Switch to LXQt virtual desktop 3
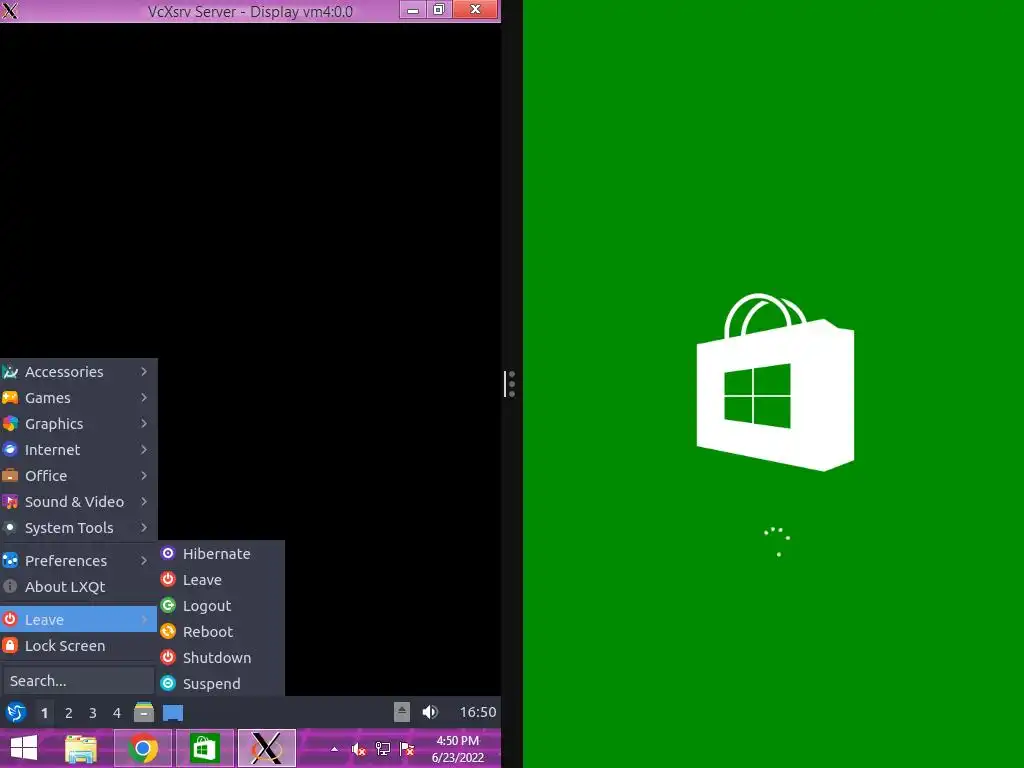 93,713
